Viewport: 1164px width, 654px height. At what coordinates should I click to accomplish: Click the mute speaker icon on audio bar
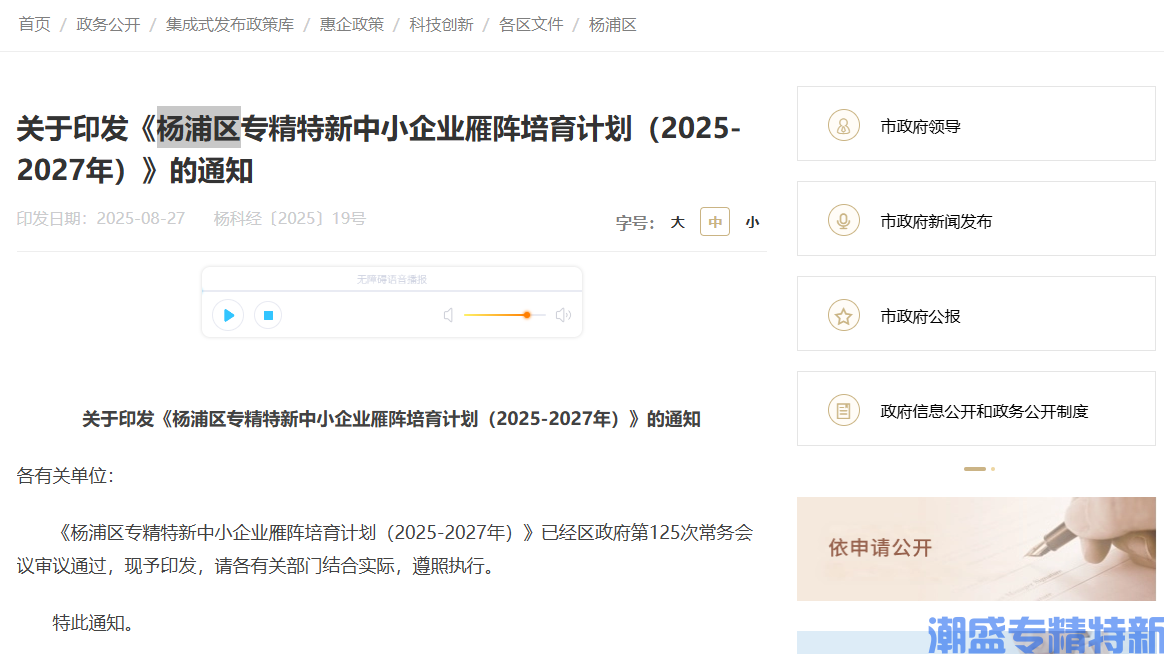tap(448, 314)
